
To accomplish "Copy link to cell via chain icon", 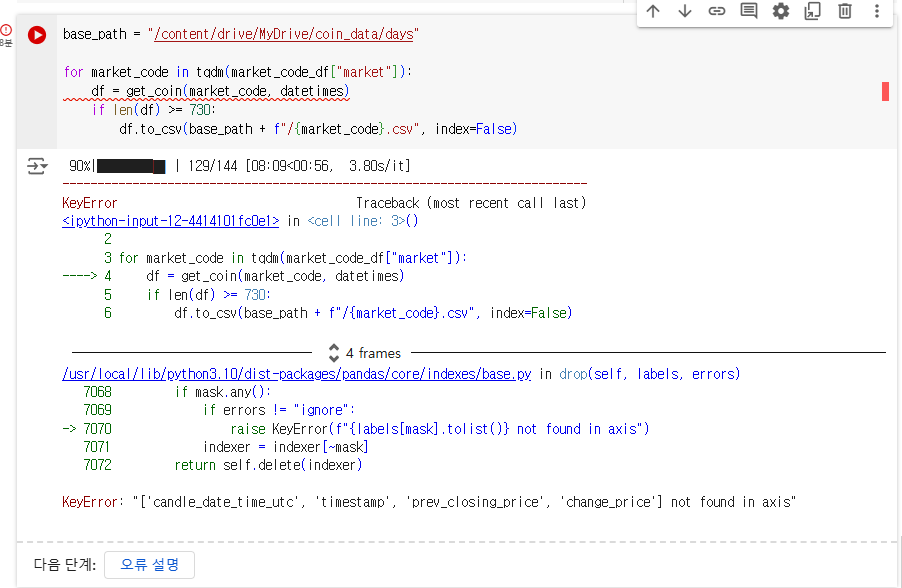I will click(x=716, y=11).
